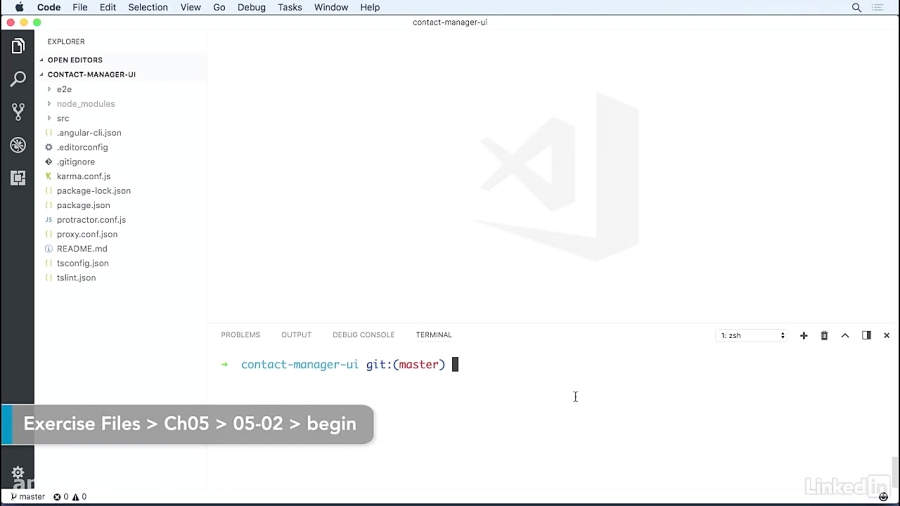Open .angular-cli.json file
The height and width of the screenshot is (506, 900).
click(89, 133)
